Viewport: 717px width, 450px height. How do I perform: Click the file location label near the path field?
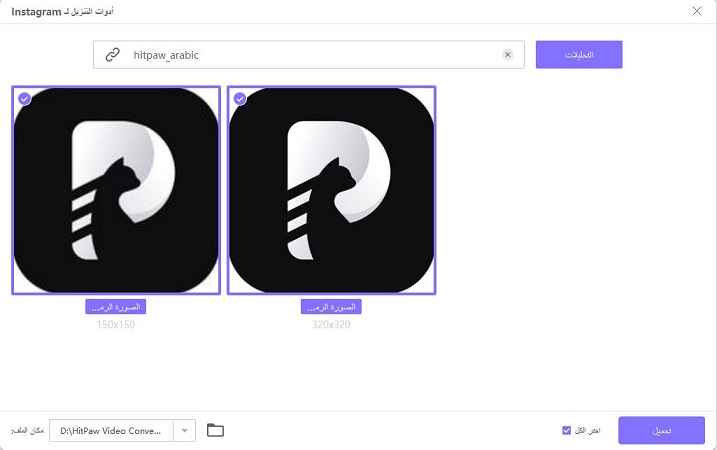coord(27,431)
